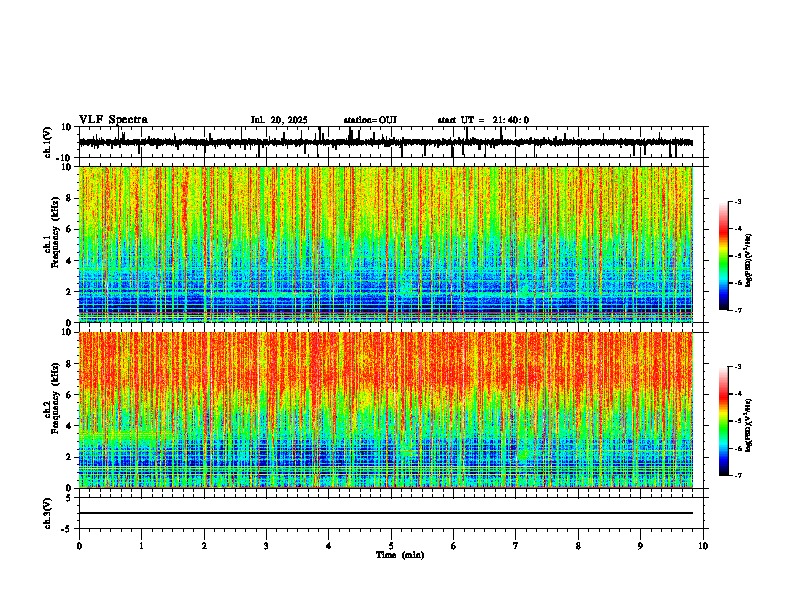This screenshot has width=792, height=612.
Task: Click the ch.1 color scale PSD unit label
Action: click(748, 260)
